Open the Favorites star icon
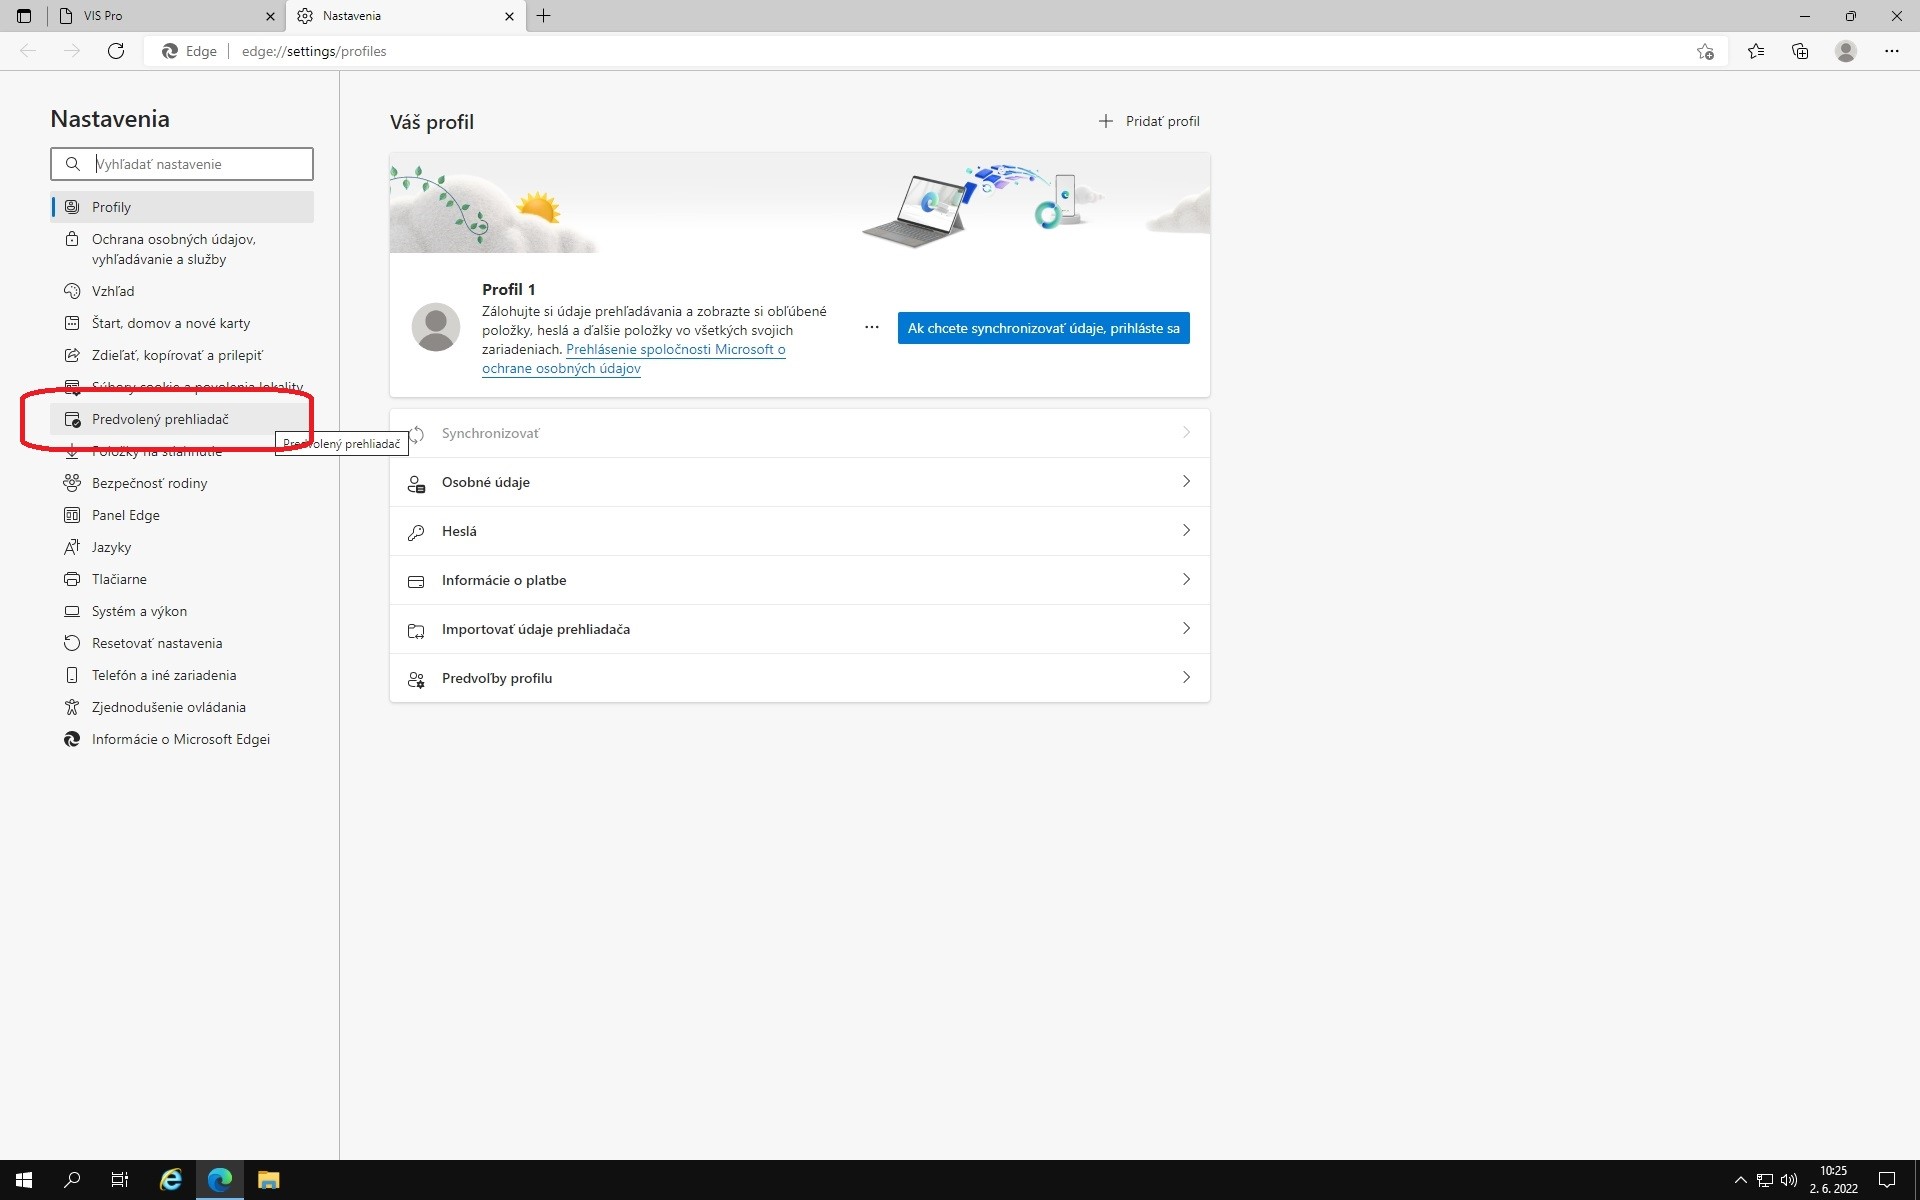 pyautogui.click(x=1755, y=51)
